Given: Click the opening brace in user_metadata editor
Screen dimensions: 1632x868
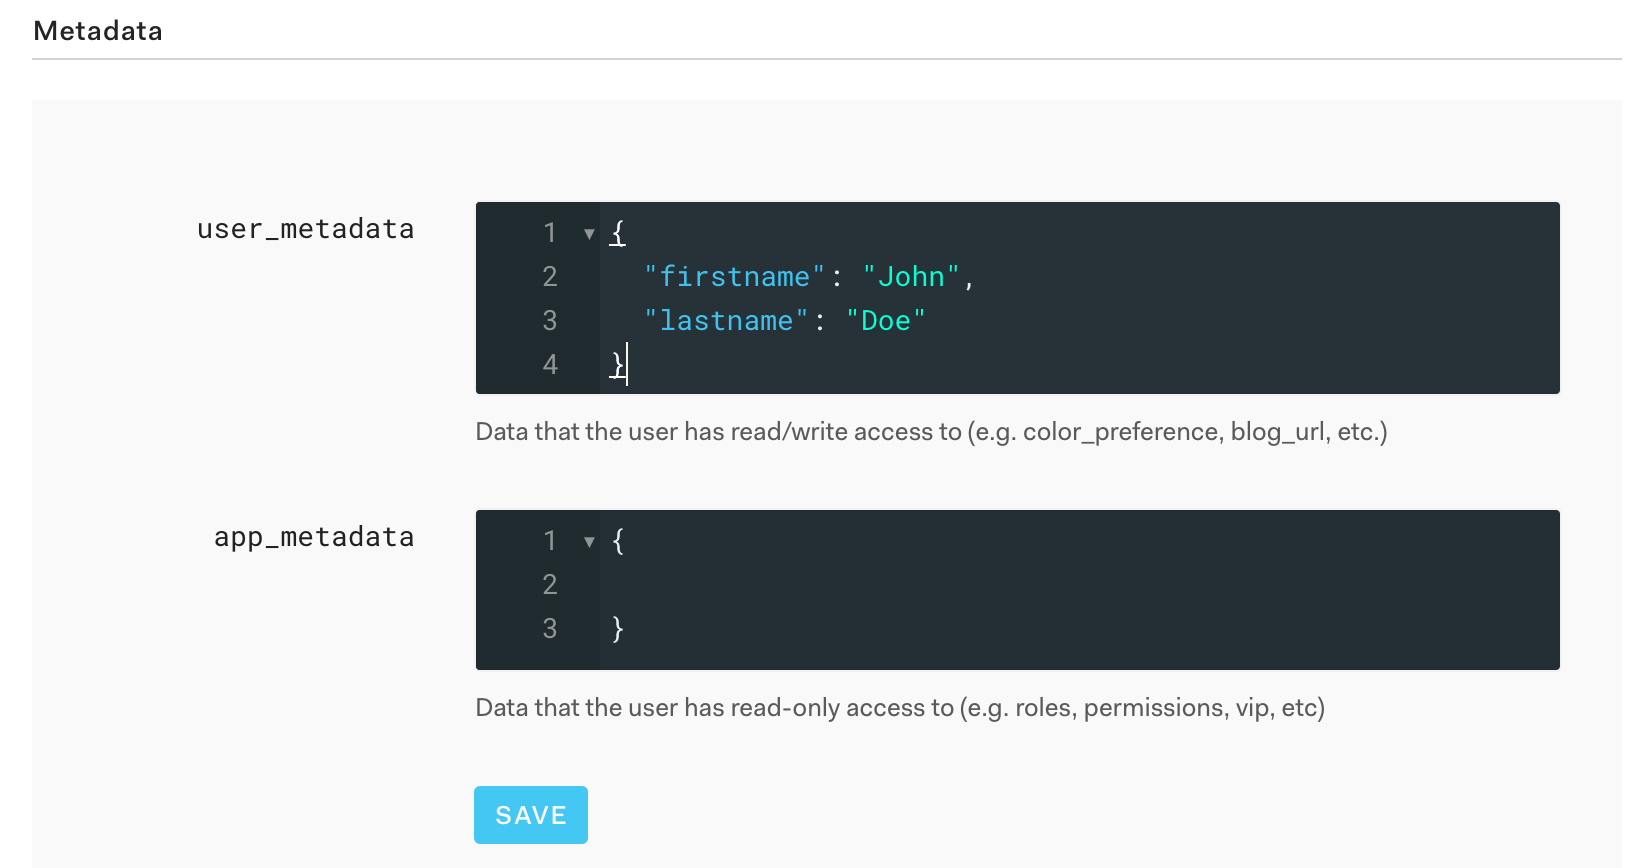Looking at the screenshot, I should tap(618, 233).
